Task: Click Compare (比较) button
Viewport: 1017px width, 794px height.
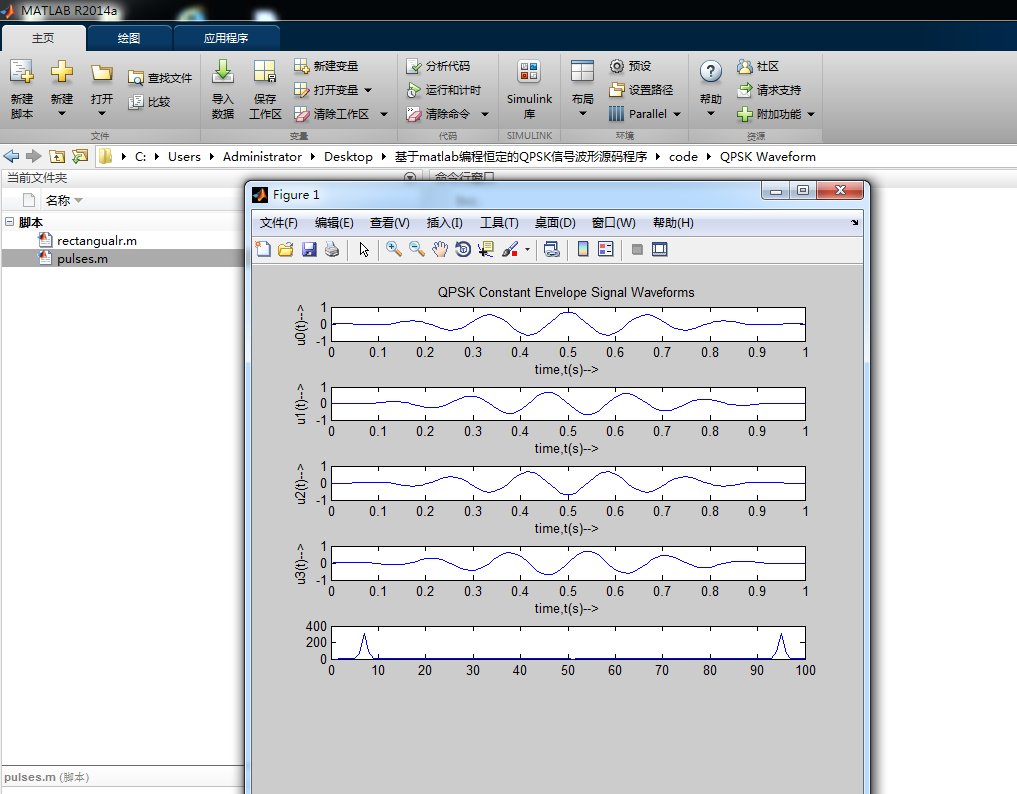Action: [x=150, y=102]
